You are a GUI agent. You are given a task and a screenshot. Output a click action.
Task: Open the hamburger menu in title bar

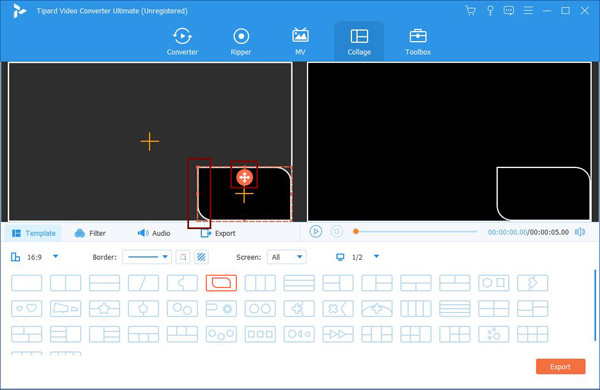[x=528, y=11]
